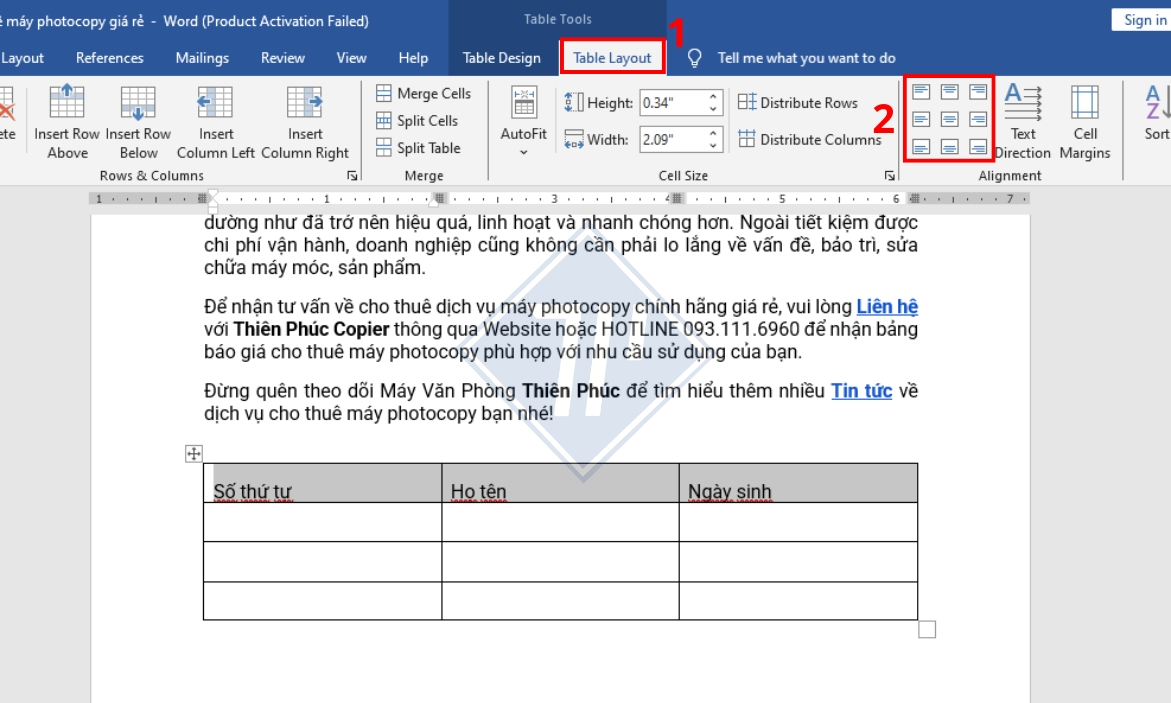The width and height of the screenshot is (1171, 703).
Task: Select the Align Top Left alignment icon
Action: coord(921,92)
